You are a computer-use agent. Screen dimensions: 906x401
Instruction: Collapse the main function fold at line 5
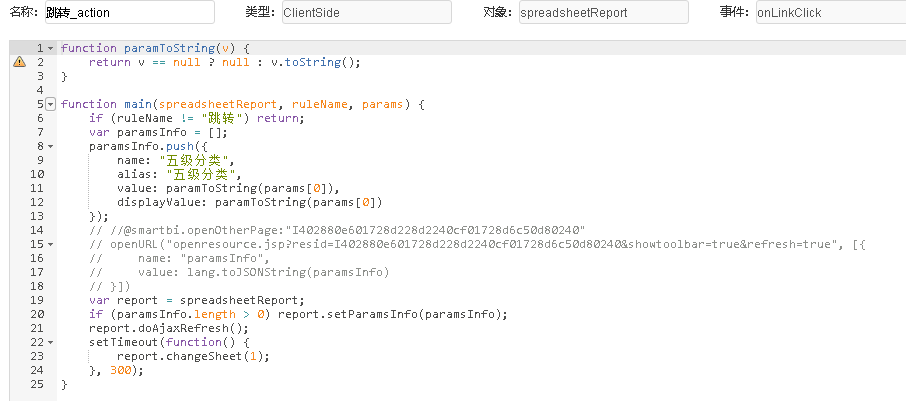click(50, 104)
